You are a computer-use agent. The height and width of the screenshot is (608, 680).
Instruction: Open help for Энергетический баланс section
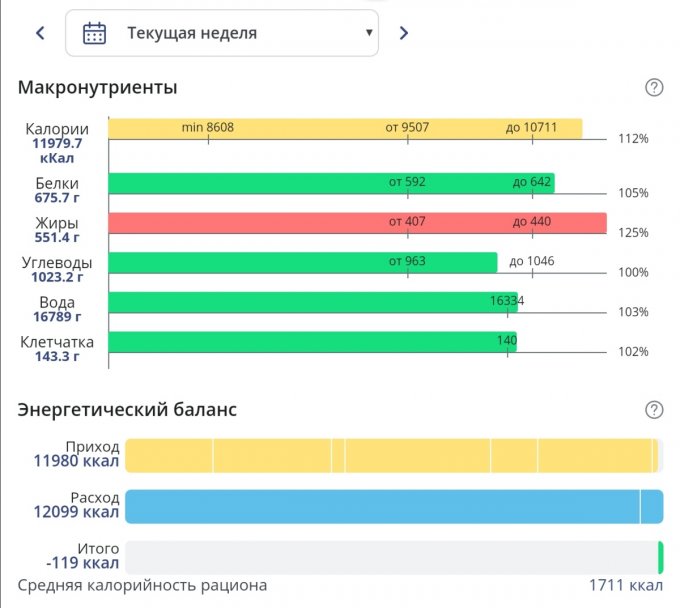click(654, 410)
